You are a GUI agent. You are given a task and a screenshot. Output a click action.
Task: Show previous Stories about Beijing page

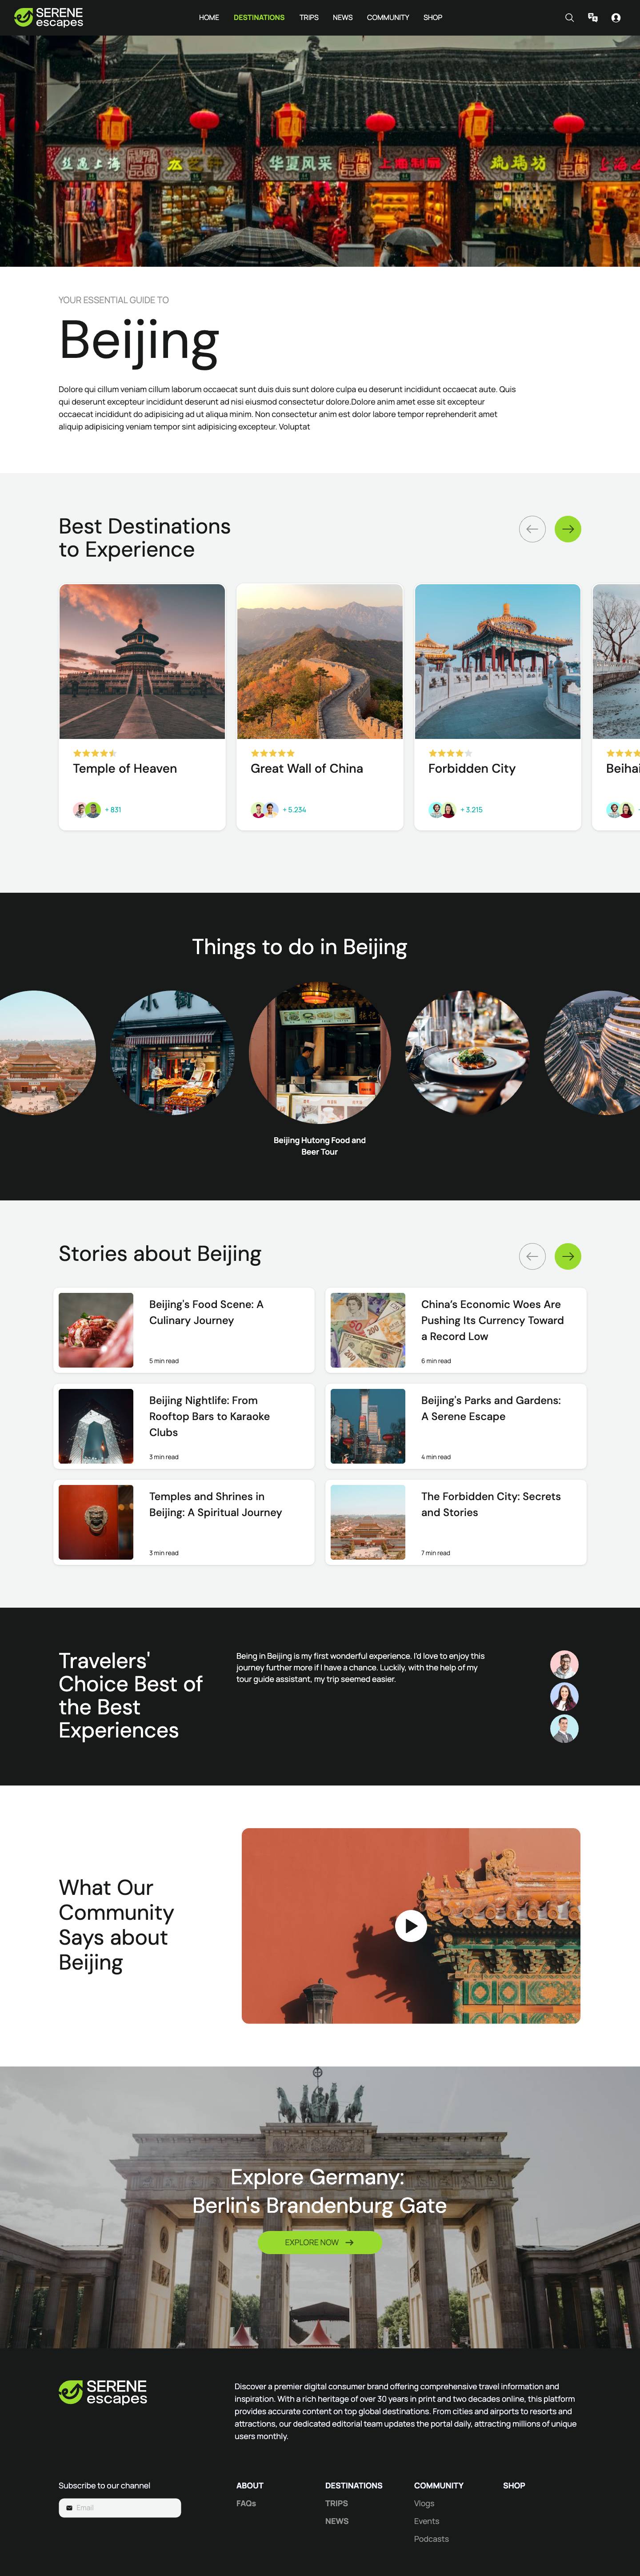532,1256
